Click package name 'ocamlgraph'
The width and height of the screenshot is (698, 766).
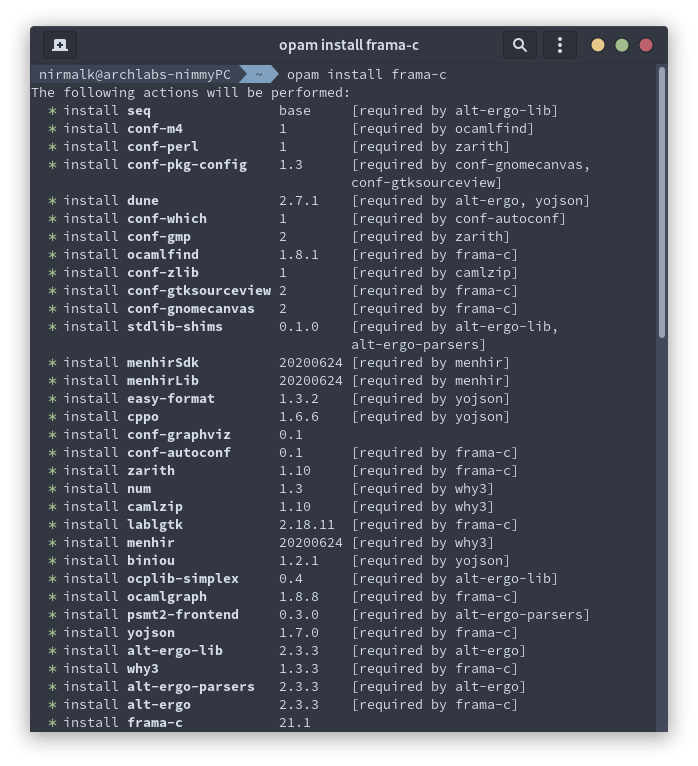tap(167, 597)
